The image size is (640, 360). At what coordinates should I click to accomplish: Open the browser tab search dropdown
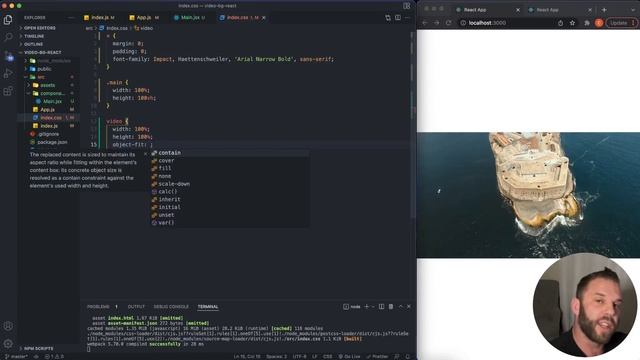click(633, 10)
